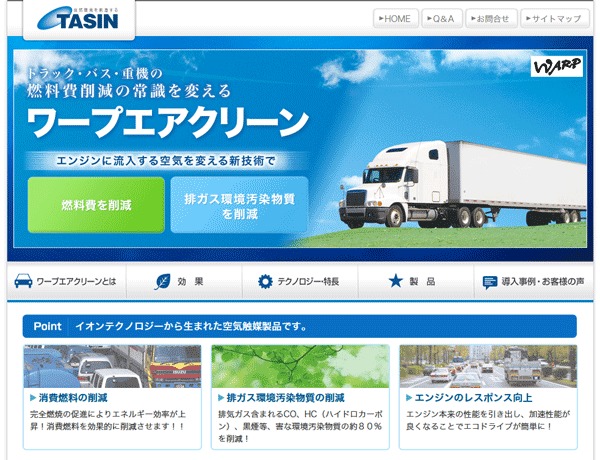Click the city road photo thumbnail

coord(488,366)
